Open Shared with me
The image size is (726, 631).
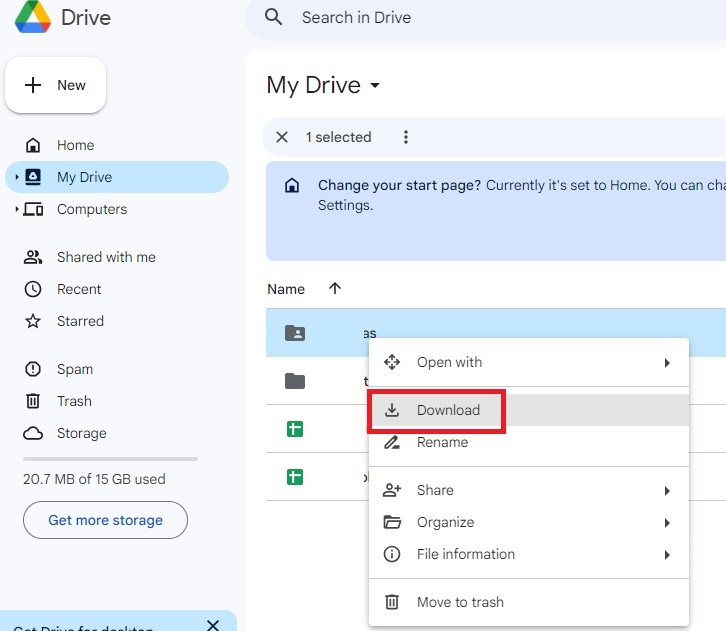(x=117, y=257)
